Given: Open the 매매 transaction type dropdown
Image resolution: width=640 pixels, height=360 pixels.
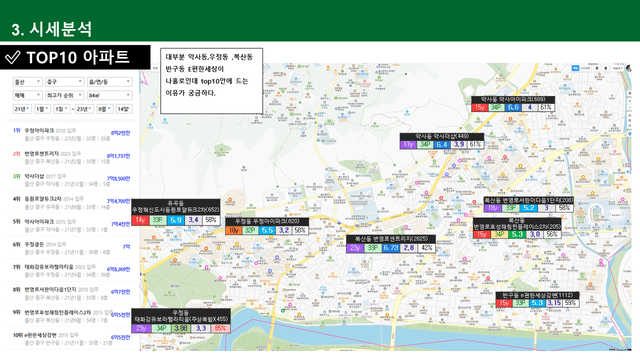Looking at the screenshot, I should [x=27, y=96].
